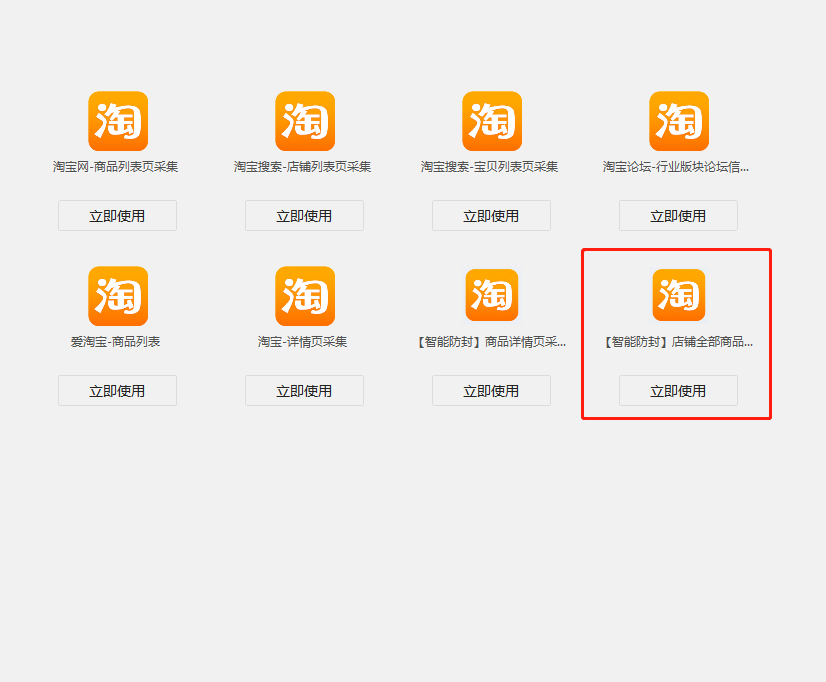Click 立即使用 under 爱淘宝-商品列表
Viewport: 826px width, 682px height.
click(117, 390)
